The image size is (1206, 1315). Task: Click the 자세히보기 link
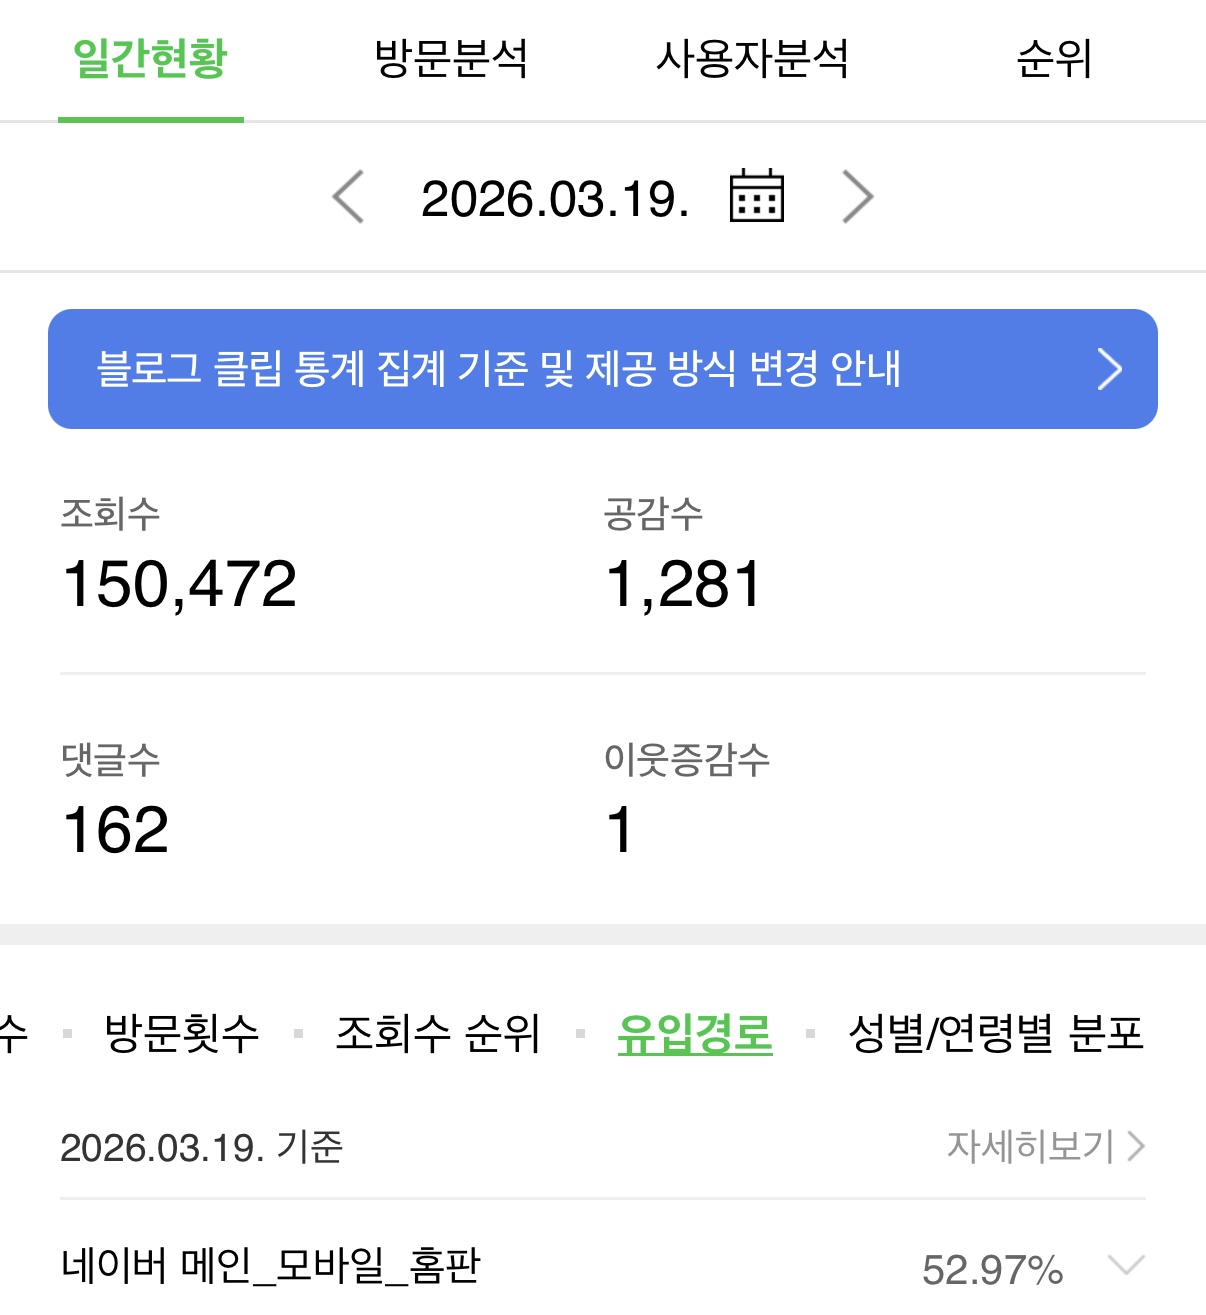click(1031, 1146)
